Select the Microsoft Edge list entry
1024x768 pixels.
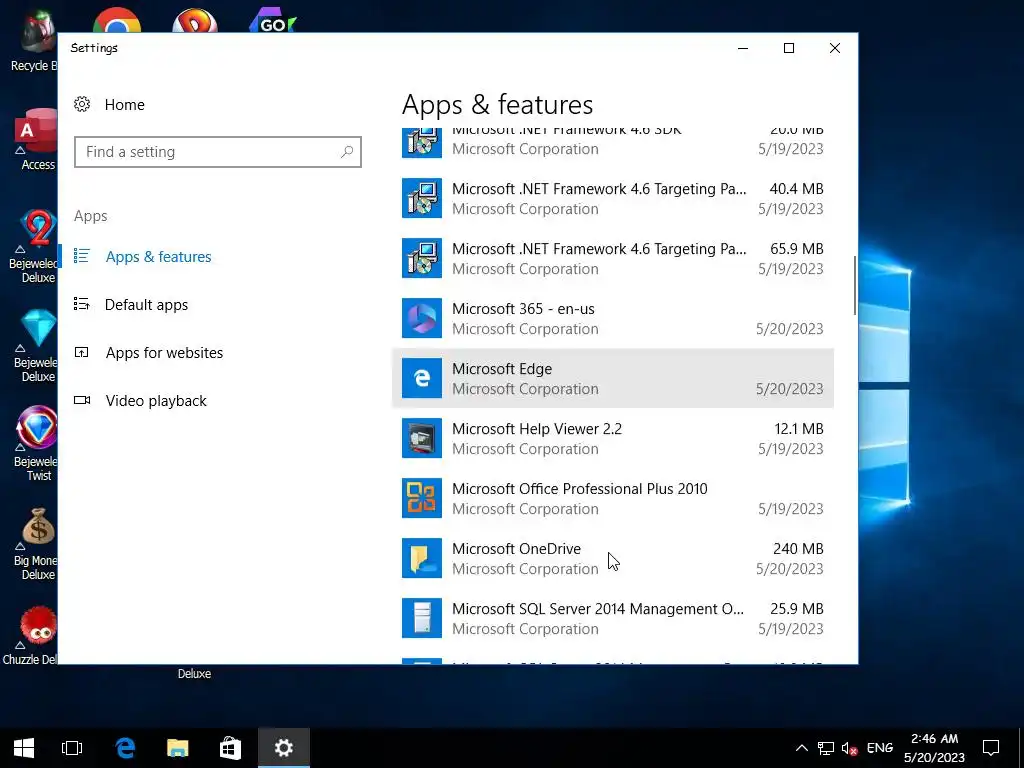click(613, 378)
